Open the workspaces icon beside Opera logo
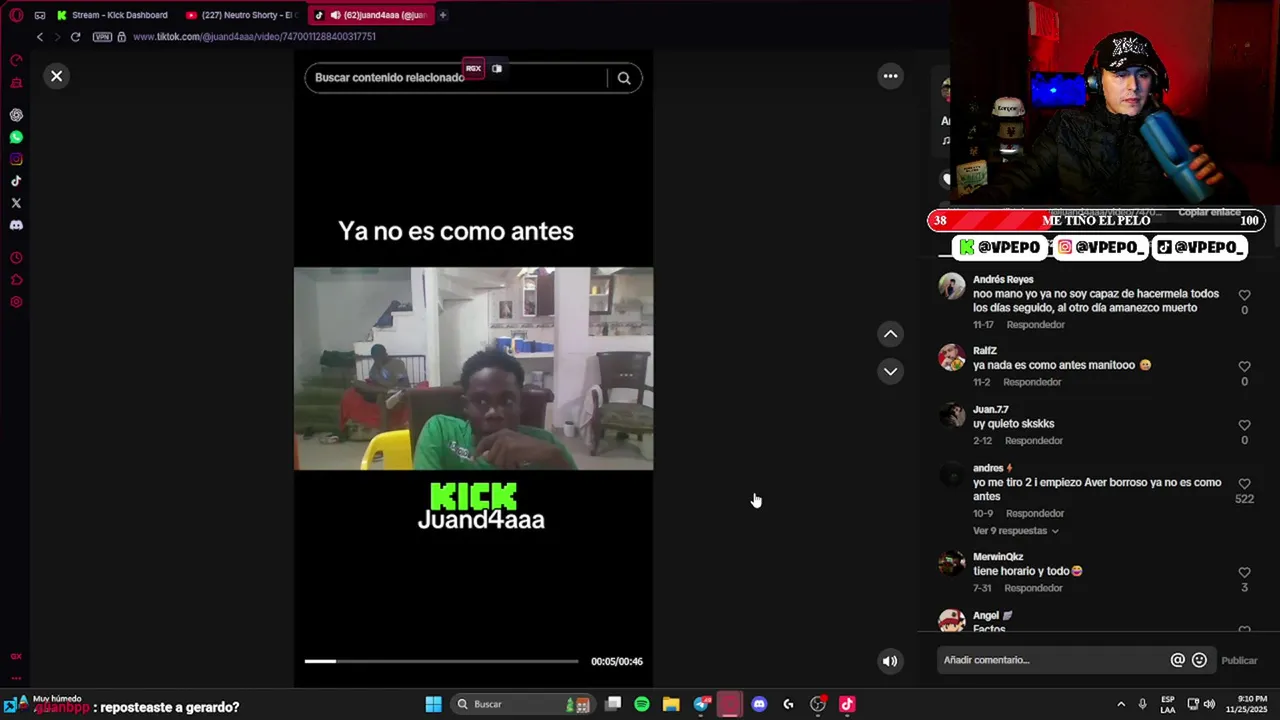Viewport: 1280px width, 720px height. click(x=40, y=15)
